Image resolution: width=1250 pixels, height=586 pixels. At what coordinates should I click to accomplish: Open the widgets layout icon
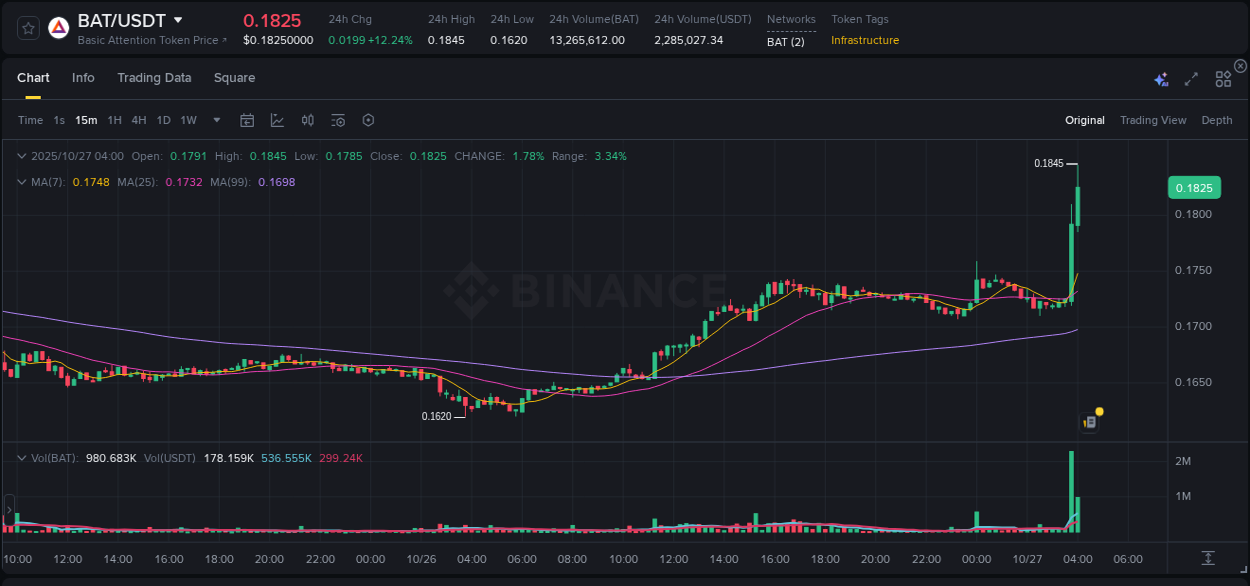(1222, 78)
